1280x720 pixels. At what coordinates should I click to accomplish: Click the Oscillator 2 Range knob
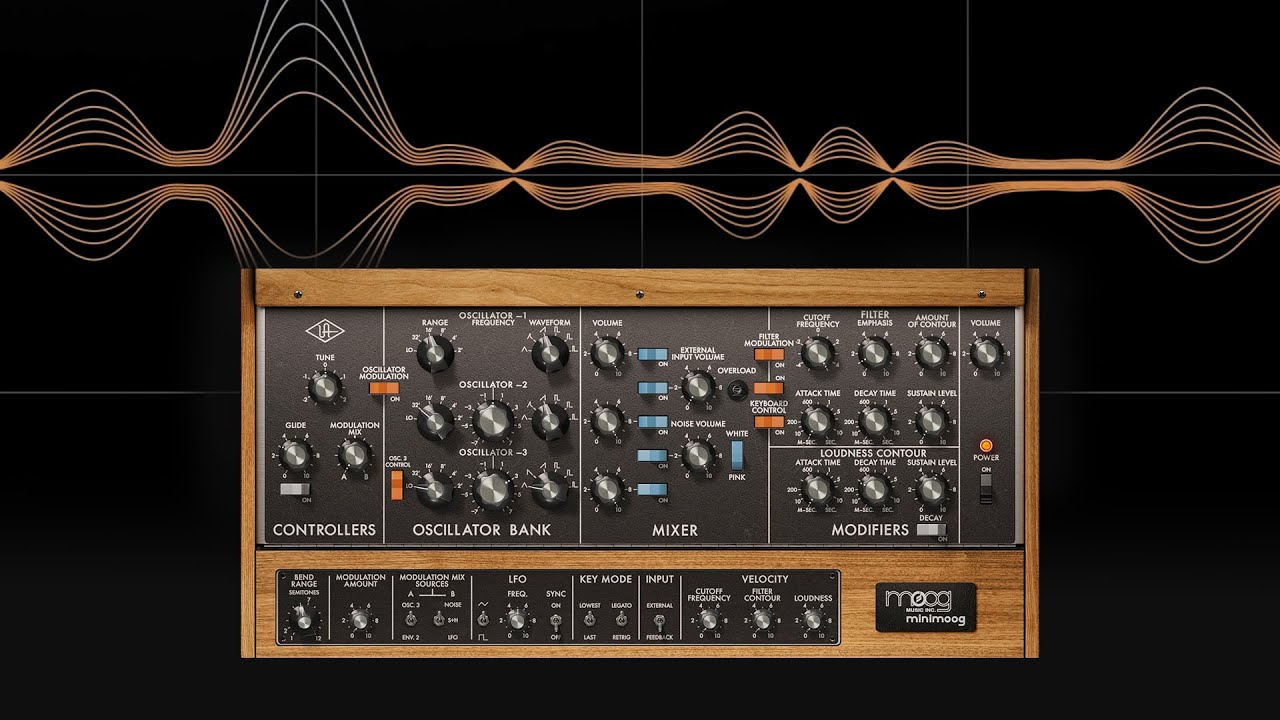click(x=435, y=421)
